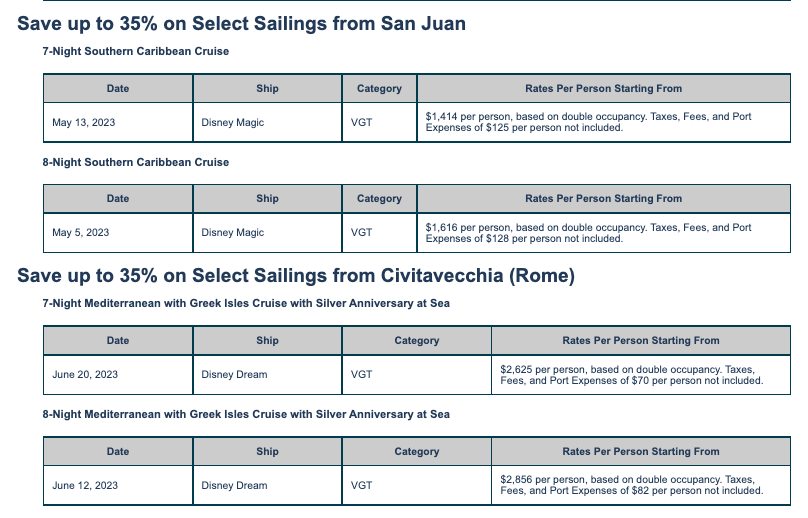Viewport: 808px width, 518px height.
Task: Select the $2,856 per person rate text
Action: 631,485
